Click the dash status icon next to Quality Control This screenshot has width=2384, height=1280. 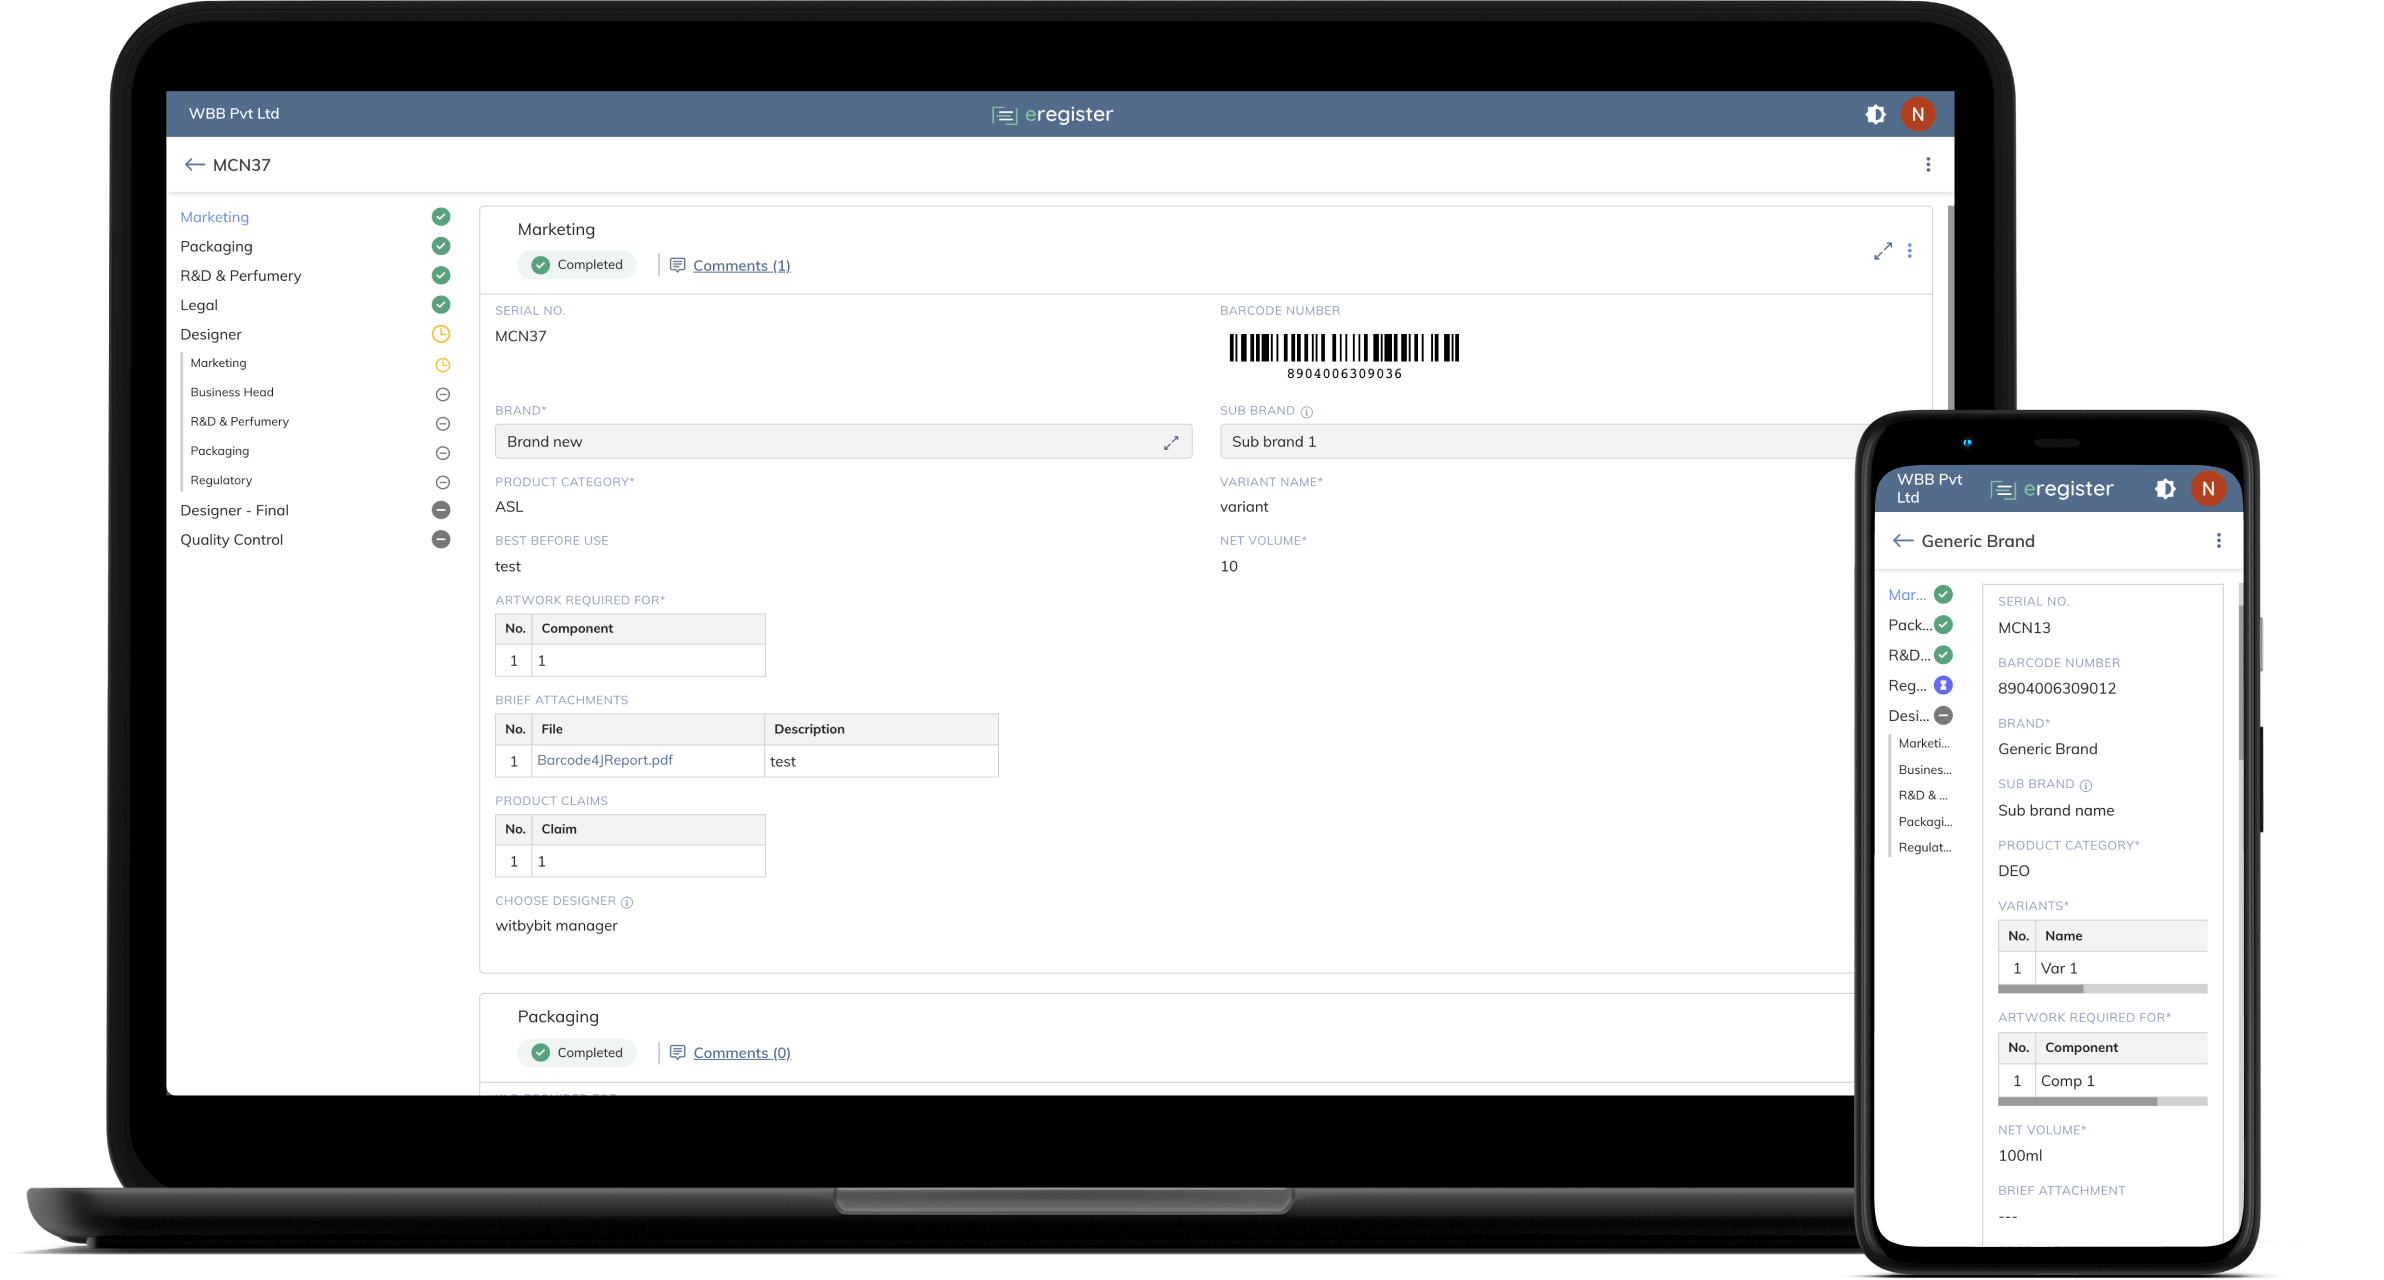pos(441,539)
